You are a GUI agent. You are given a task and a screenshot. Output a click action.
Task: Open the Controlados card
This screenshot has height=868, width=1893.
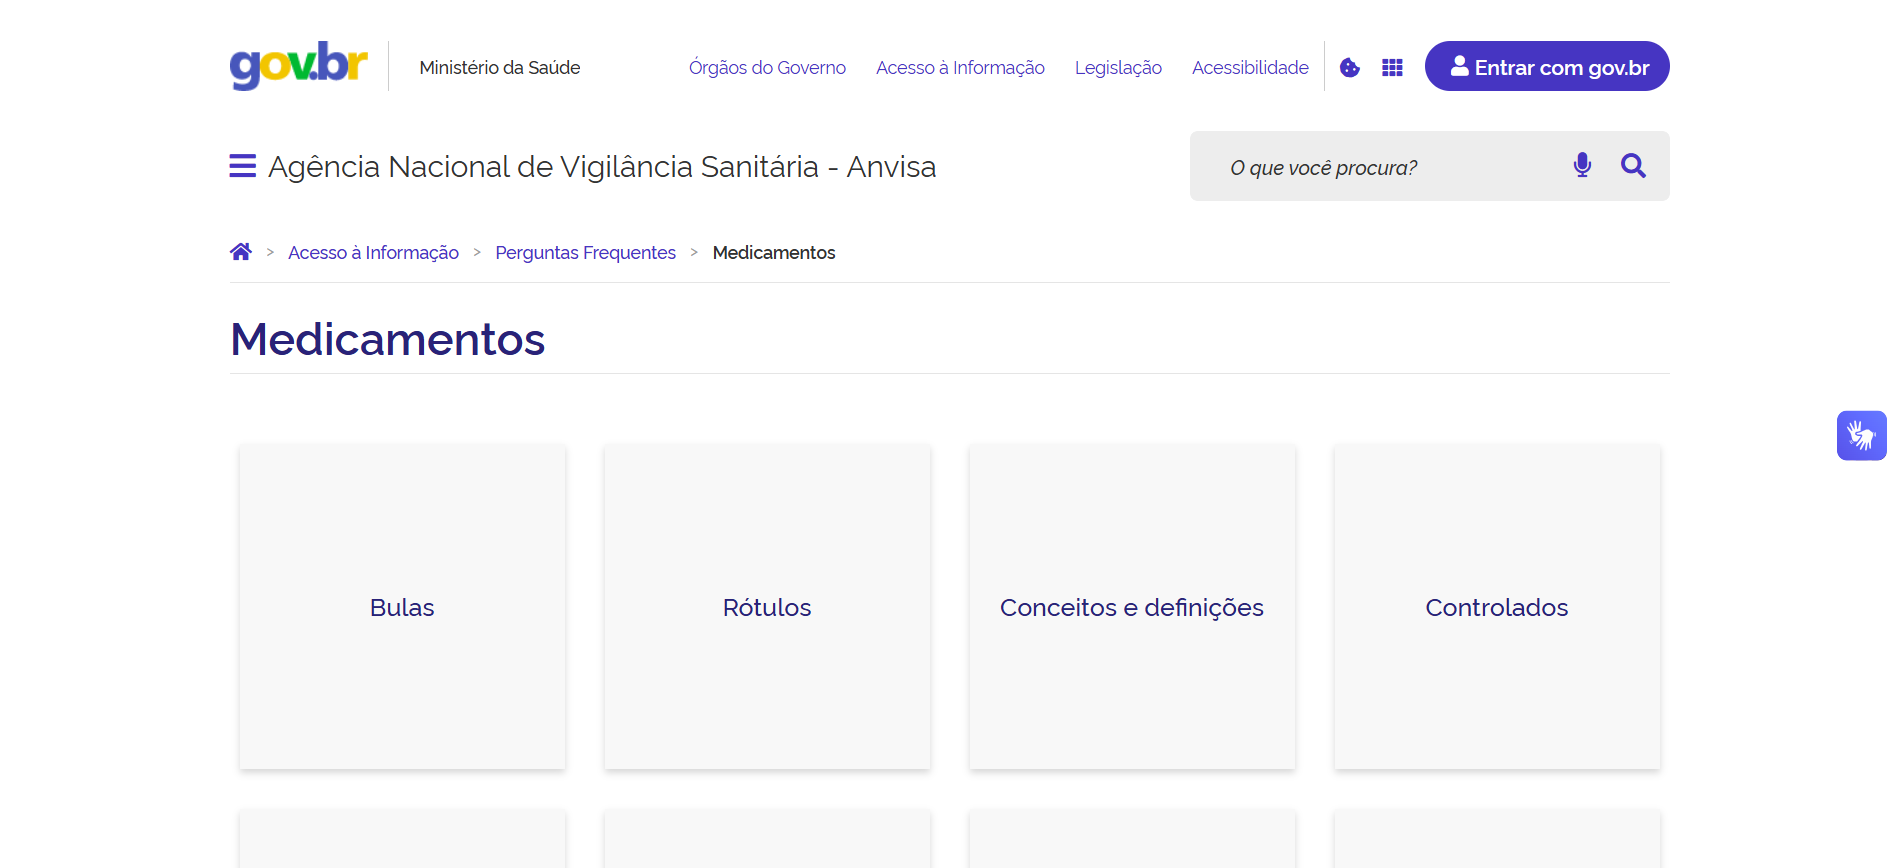coord(1496,607)
